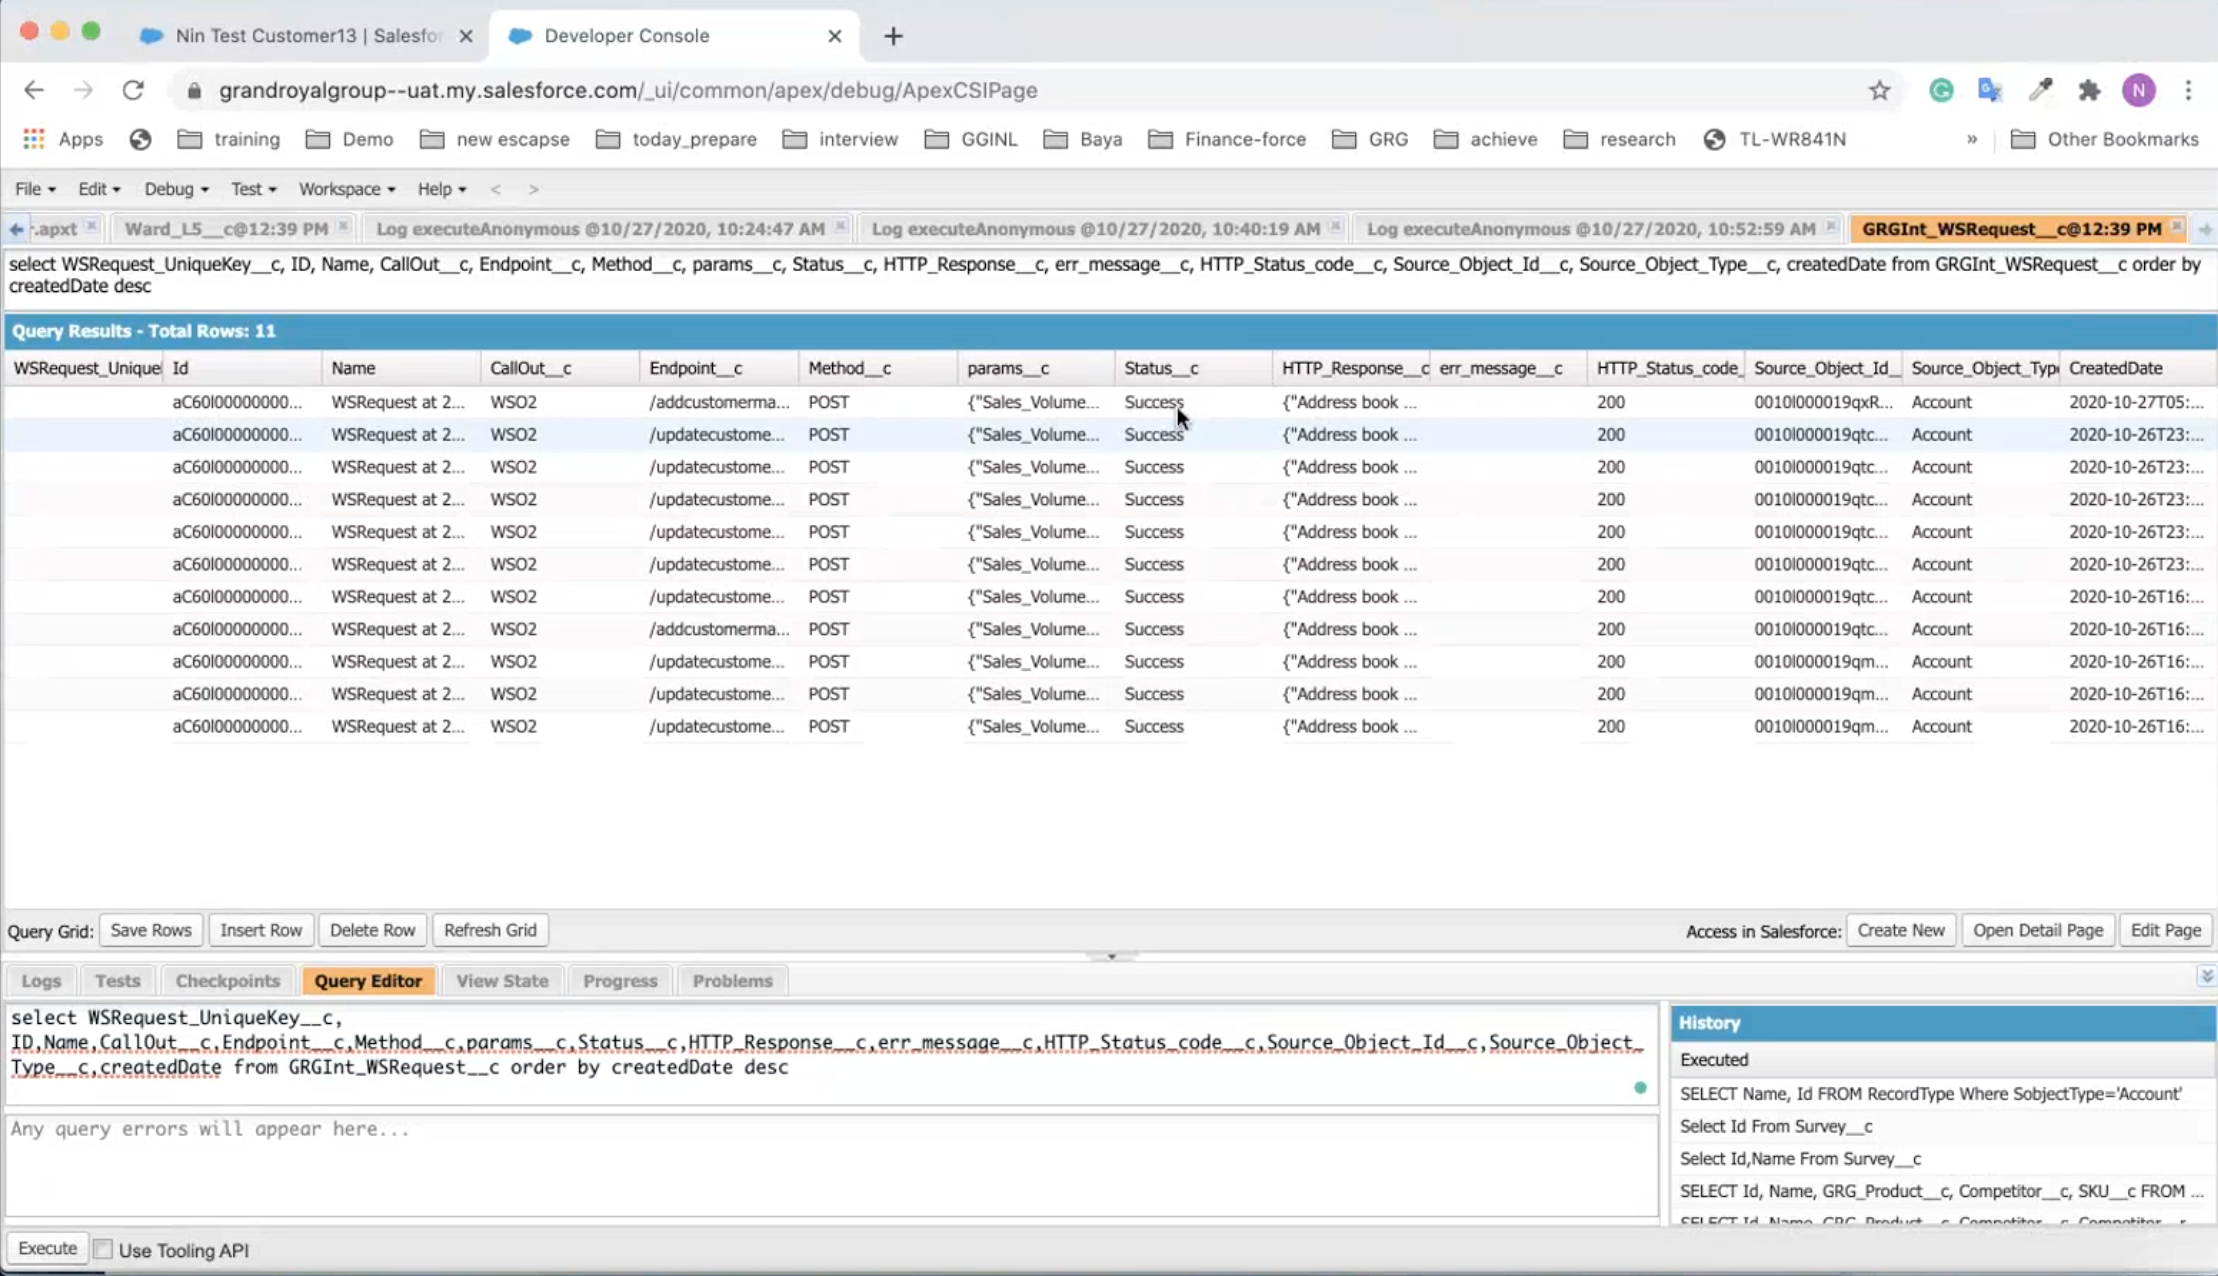Bookmark page with star icon

pos(1879,90)
